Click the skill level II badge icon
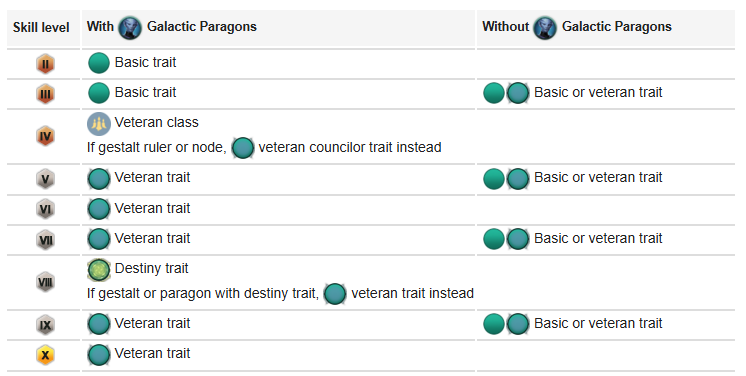 (x=45, y=64)
